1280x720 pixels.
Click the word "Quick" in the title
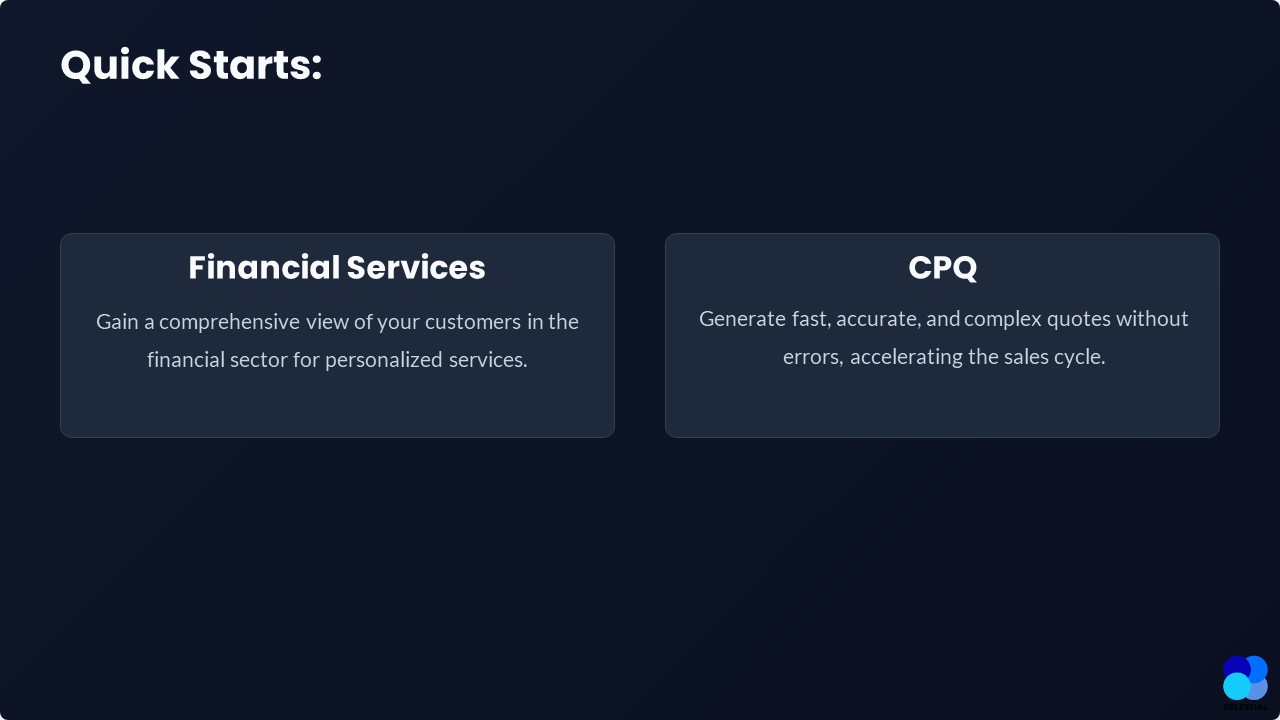point(122,65)
